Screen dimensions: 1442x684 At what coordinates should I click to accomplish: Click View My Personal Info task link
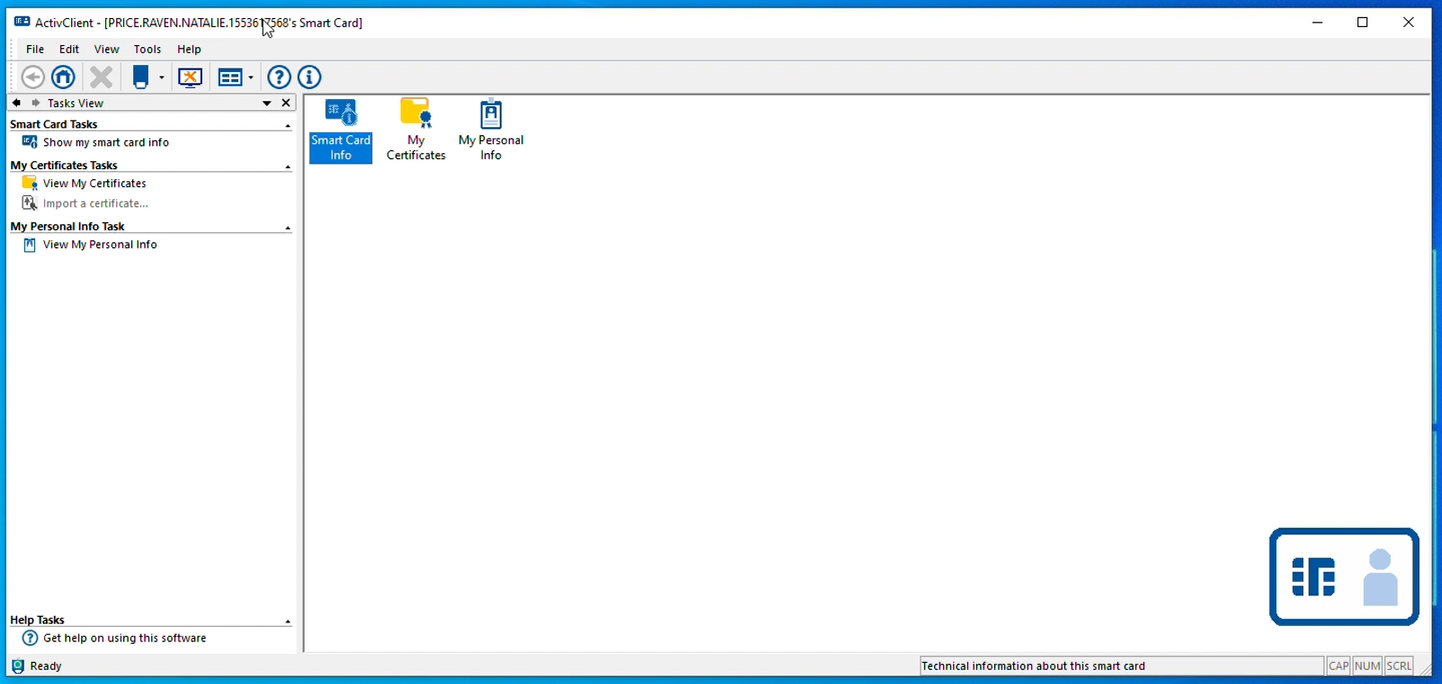[x=100, y=244]
